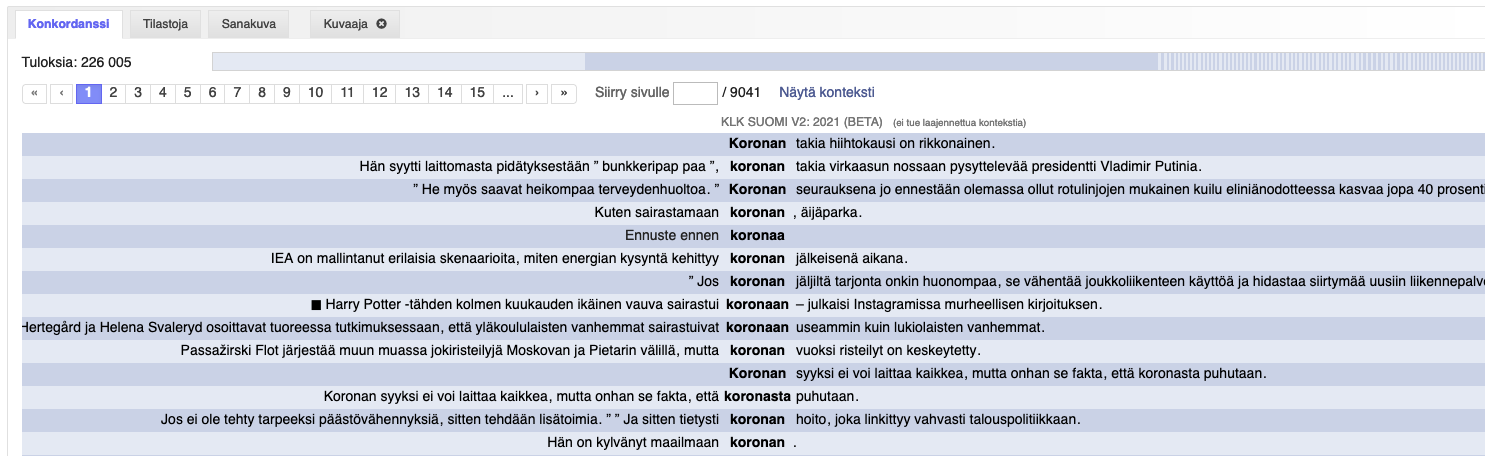This screenshot has width=1485, height=456.
Task: Select page 8 in pagination
Action: click(261, 93)
